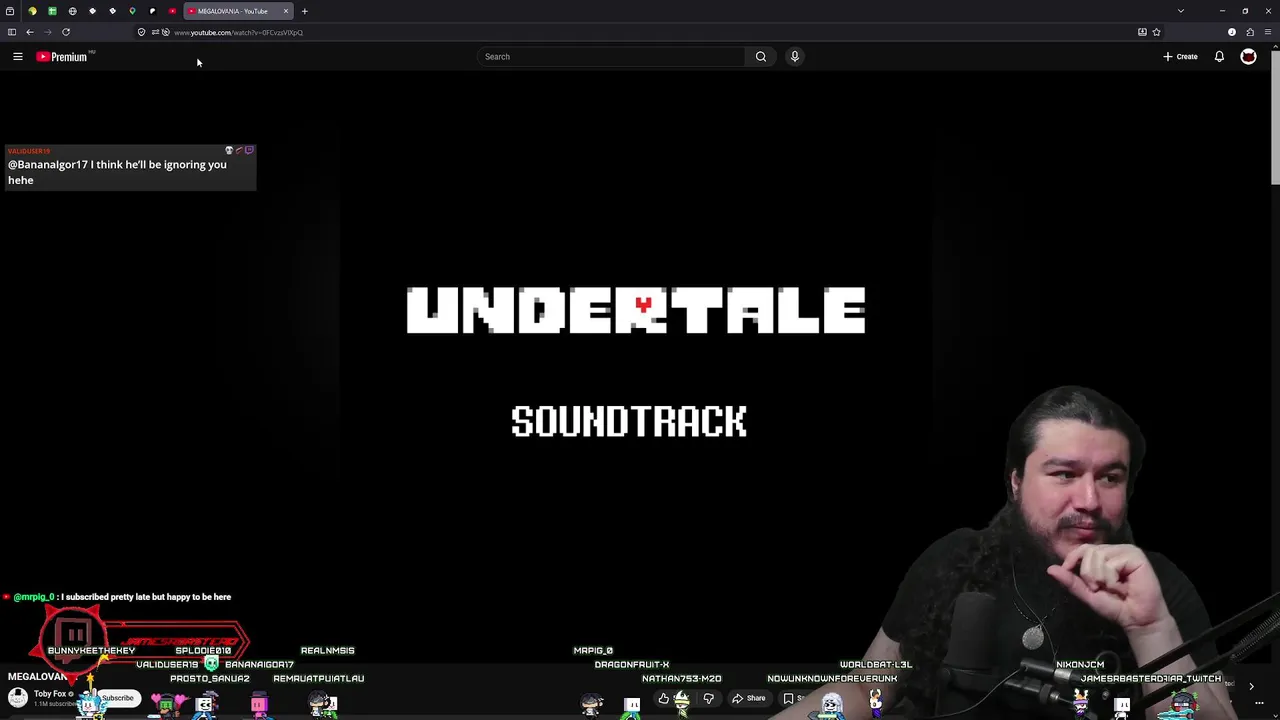Click the UNDERTALE SOUNDTRACK video player

636,365
